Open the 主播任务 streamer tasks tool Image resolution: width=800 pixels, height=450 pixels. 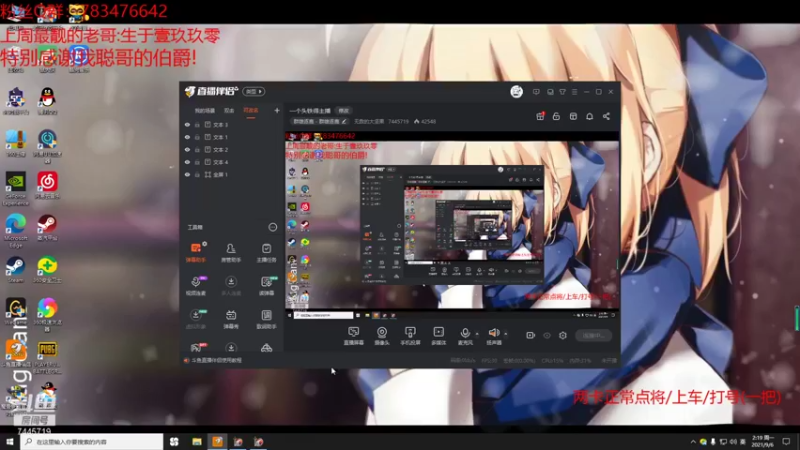click(266, 253)
